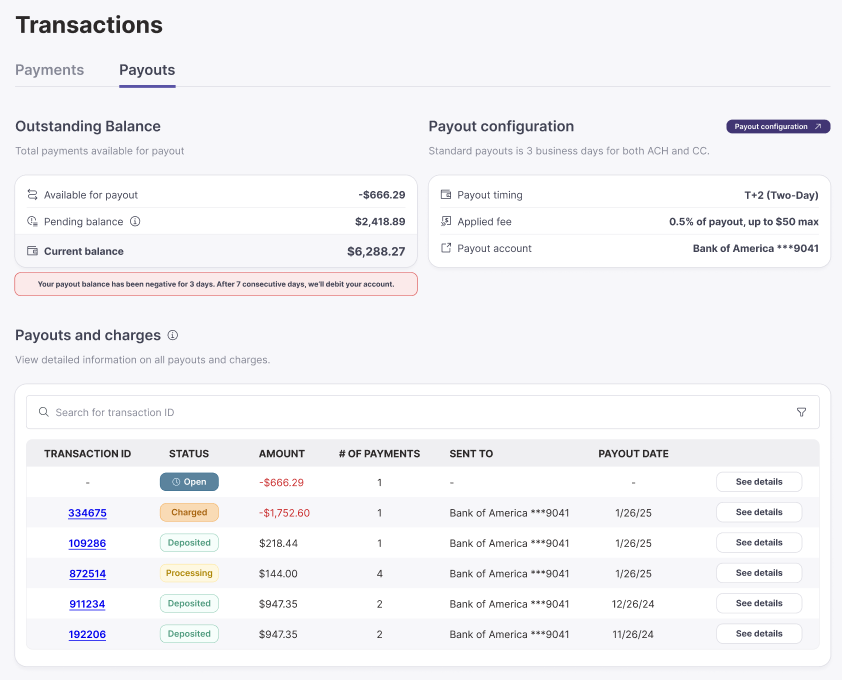The width and height of the screenshot is (842, 680).
Task: Open transaction 872514 link
Action: tap(87, 574)
